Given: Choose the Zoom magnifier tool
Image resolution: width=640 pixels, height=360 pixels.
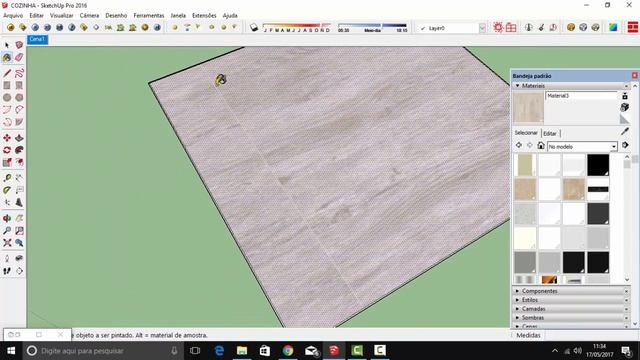Looking at the screenshot, I should 7,231.
